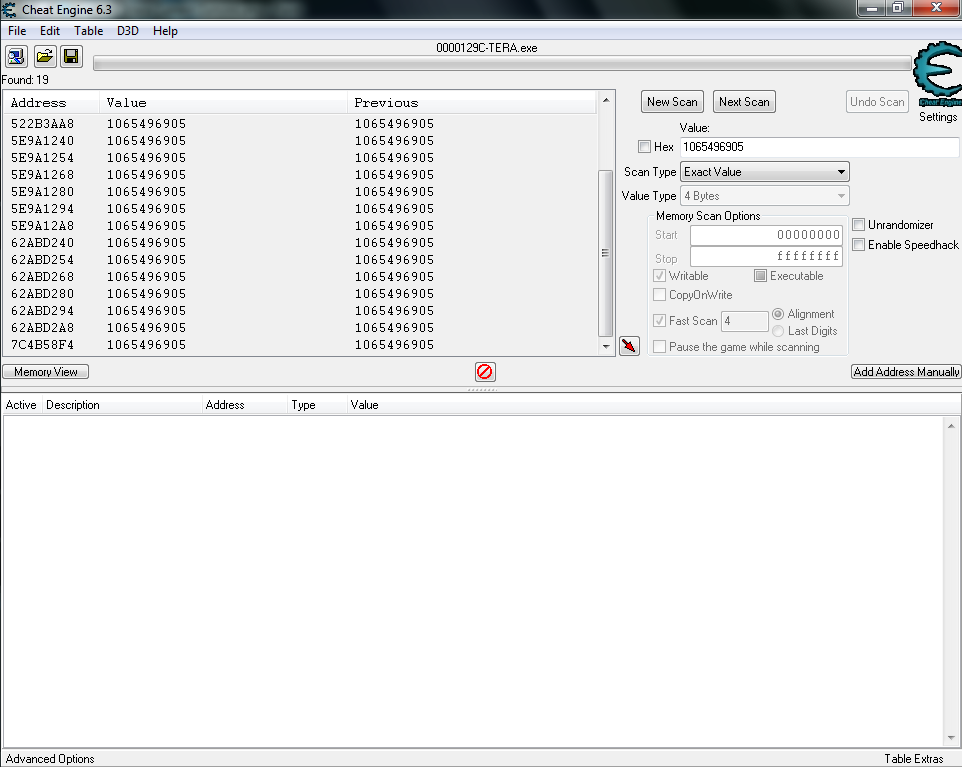Click the New Scan button
Viewport: 962px width, 768px height.
tap(672, 102)
